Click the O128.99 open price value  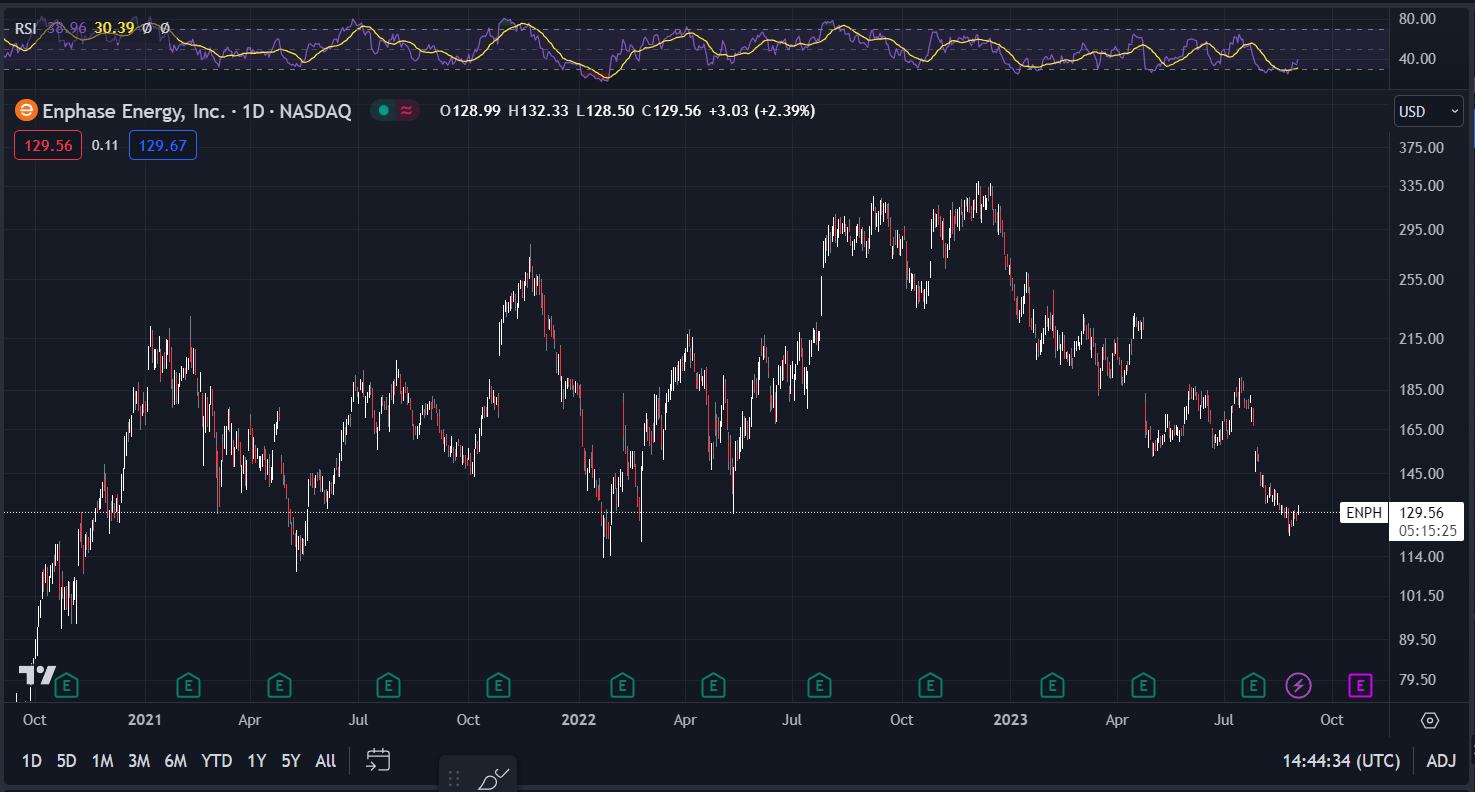tap(471, 111)
